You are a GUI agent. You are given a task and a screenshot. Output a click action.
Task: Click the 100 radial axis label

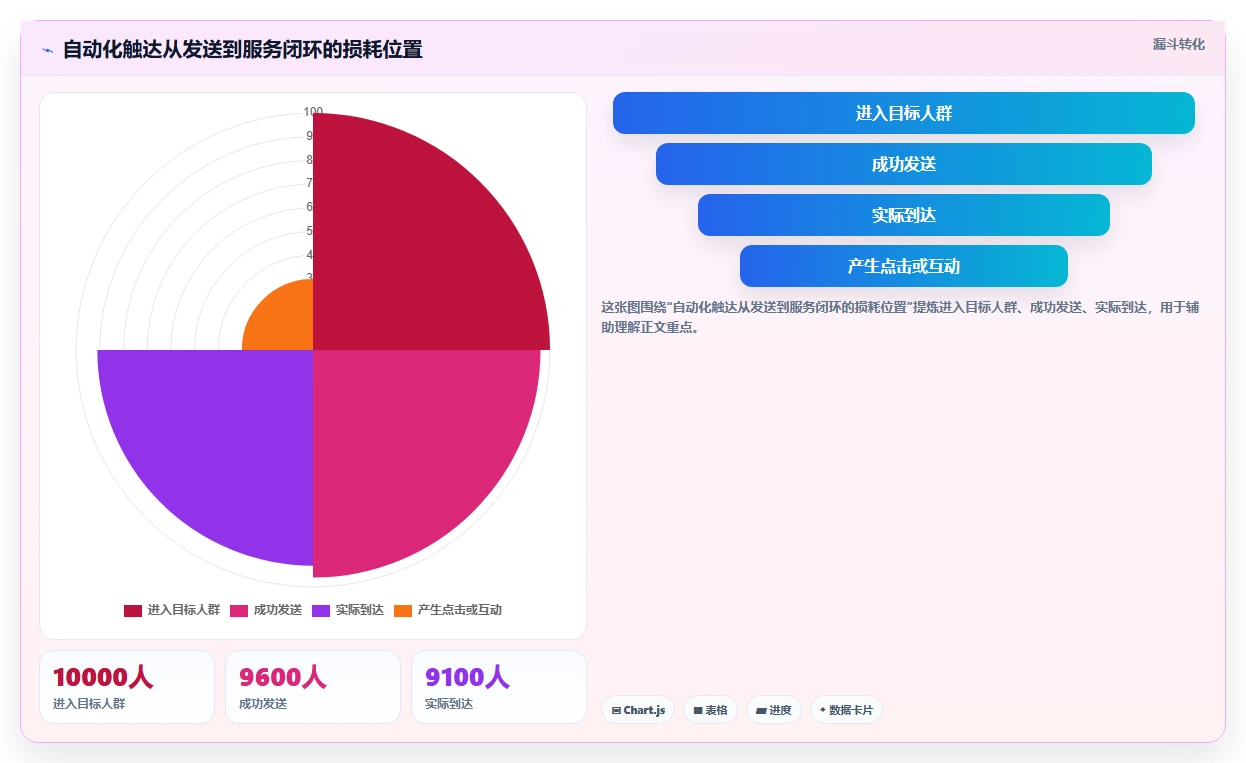click(313, 112)
